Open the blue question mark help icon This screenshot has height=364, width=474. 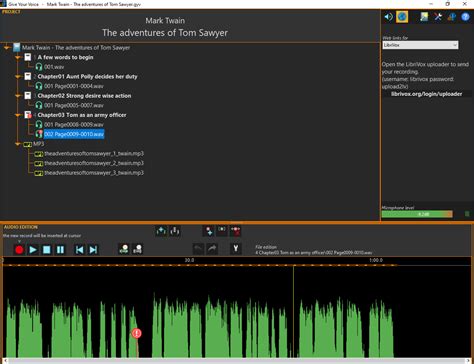pos(465,17)
